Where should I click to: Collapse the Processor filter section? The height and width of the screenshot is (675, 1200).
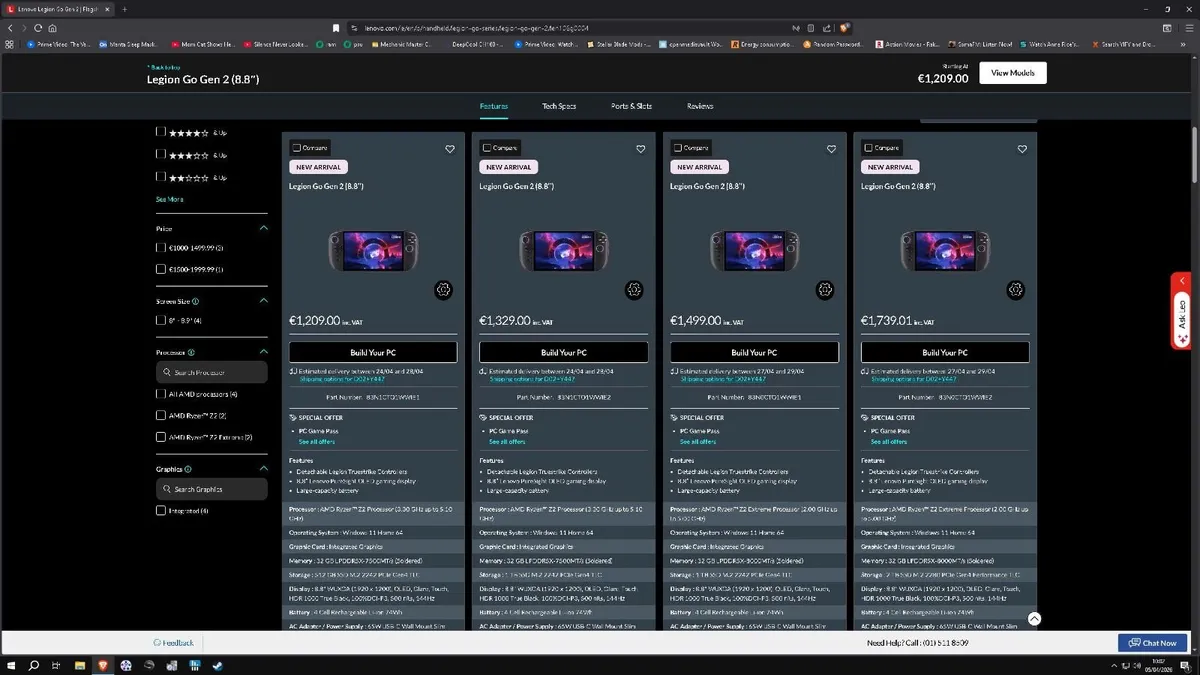click(x=264, y=352)
